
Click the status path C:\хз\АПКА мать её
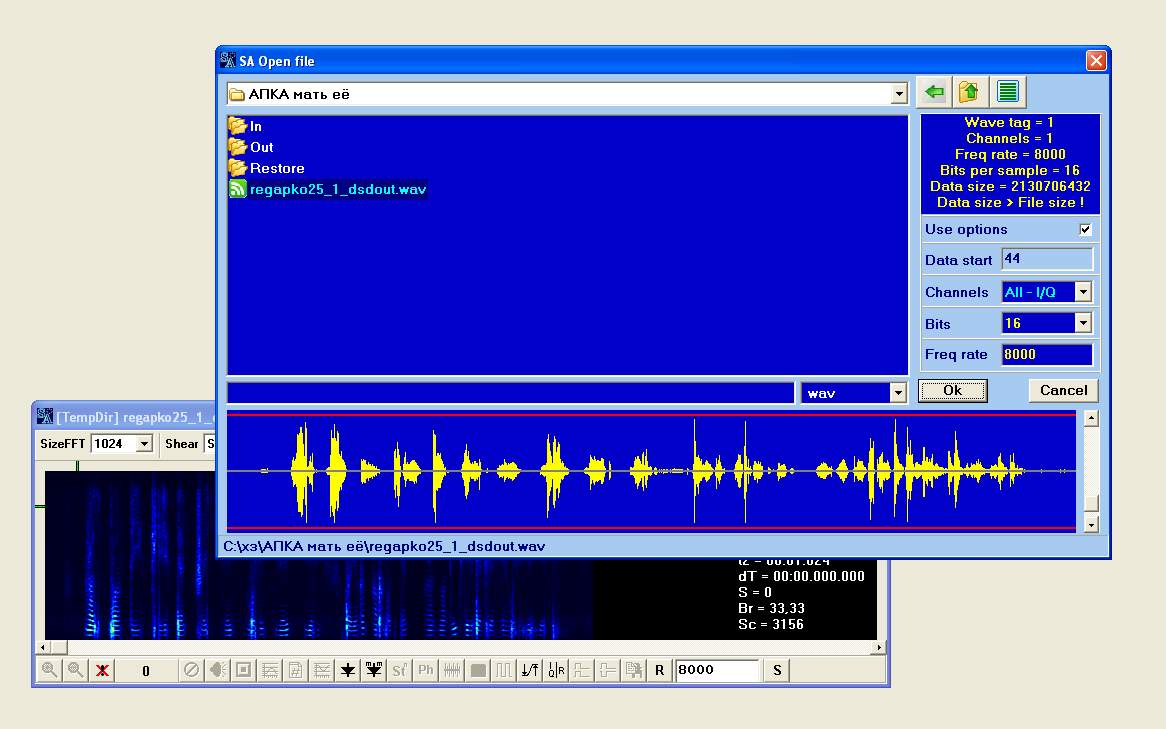click(384, 546)
